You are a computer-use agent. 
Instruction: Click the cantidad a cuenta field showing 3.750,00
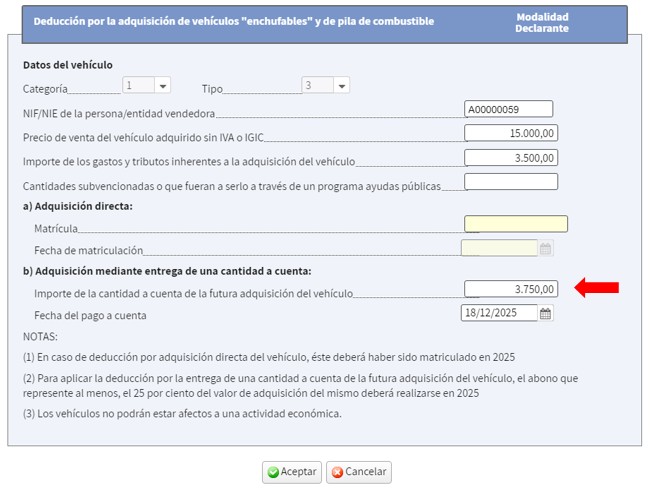click(511, 289)
